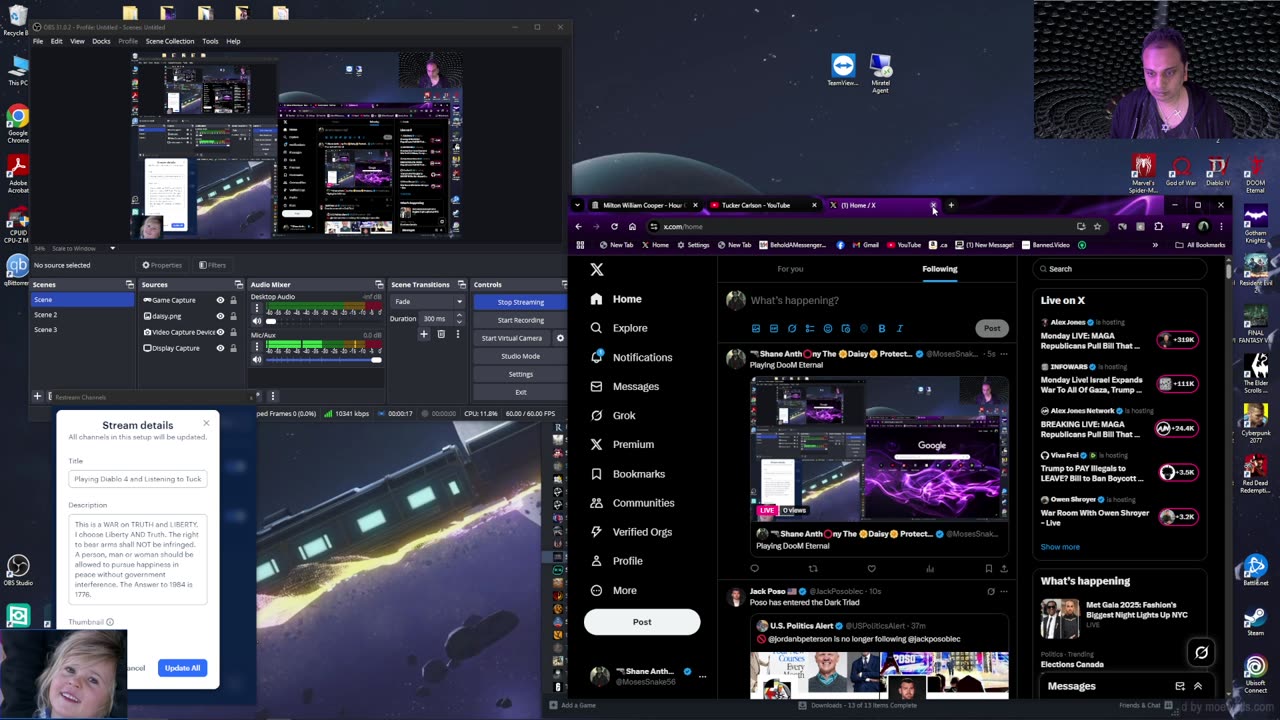
Task: Adjust the Desktop Audio volume slider
Action: [324, 321]
